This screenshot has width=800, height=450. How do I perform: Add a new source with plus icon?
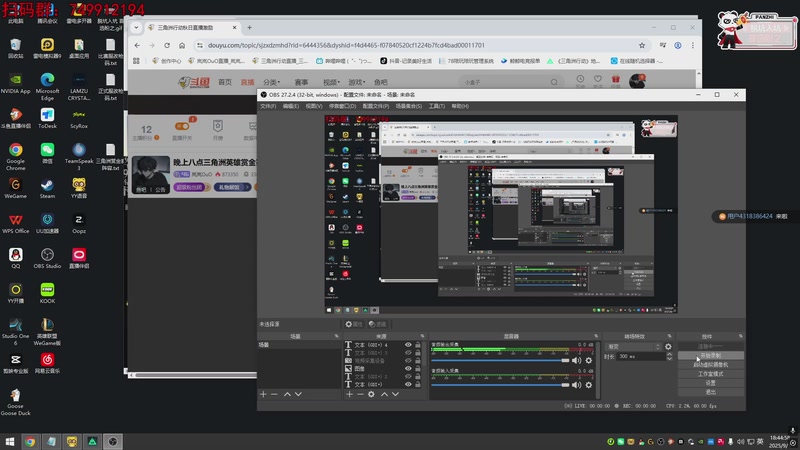click(348, 394)
